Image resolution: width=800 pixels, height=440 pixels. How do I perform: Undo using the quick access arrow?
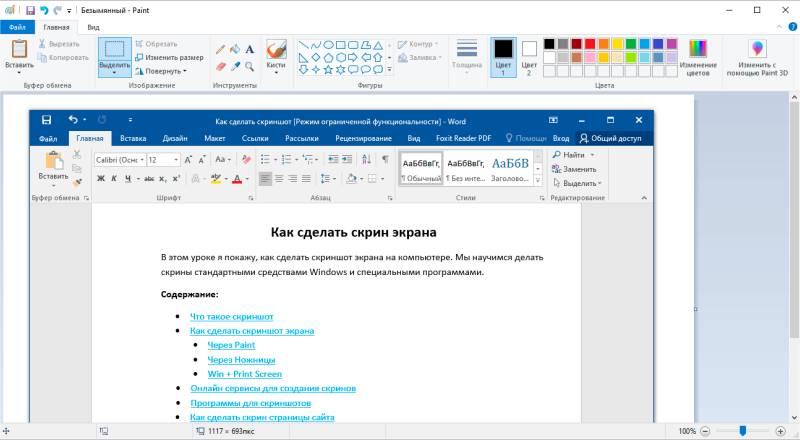click(x=44, y=11)
